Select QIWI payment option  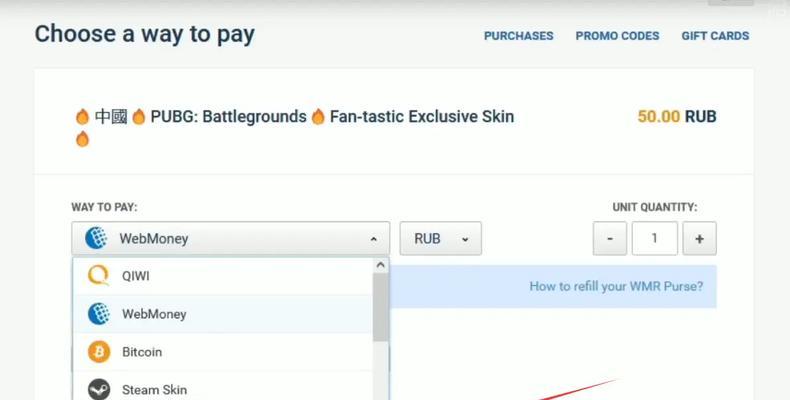click(x=223, y=276)
